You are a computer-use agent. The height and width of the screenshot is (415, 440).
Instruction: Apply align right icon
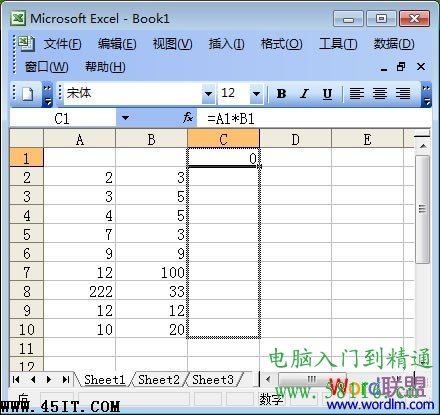(403, 94)
